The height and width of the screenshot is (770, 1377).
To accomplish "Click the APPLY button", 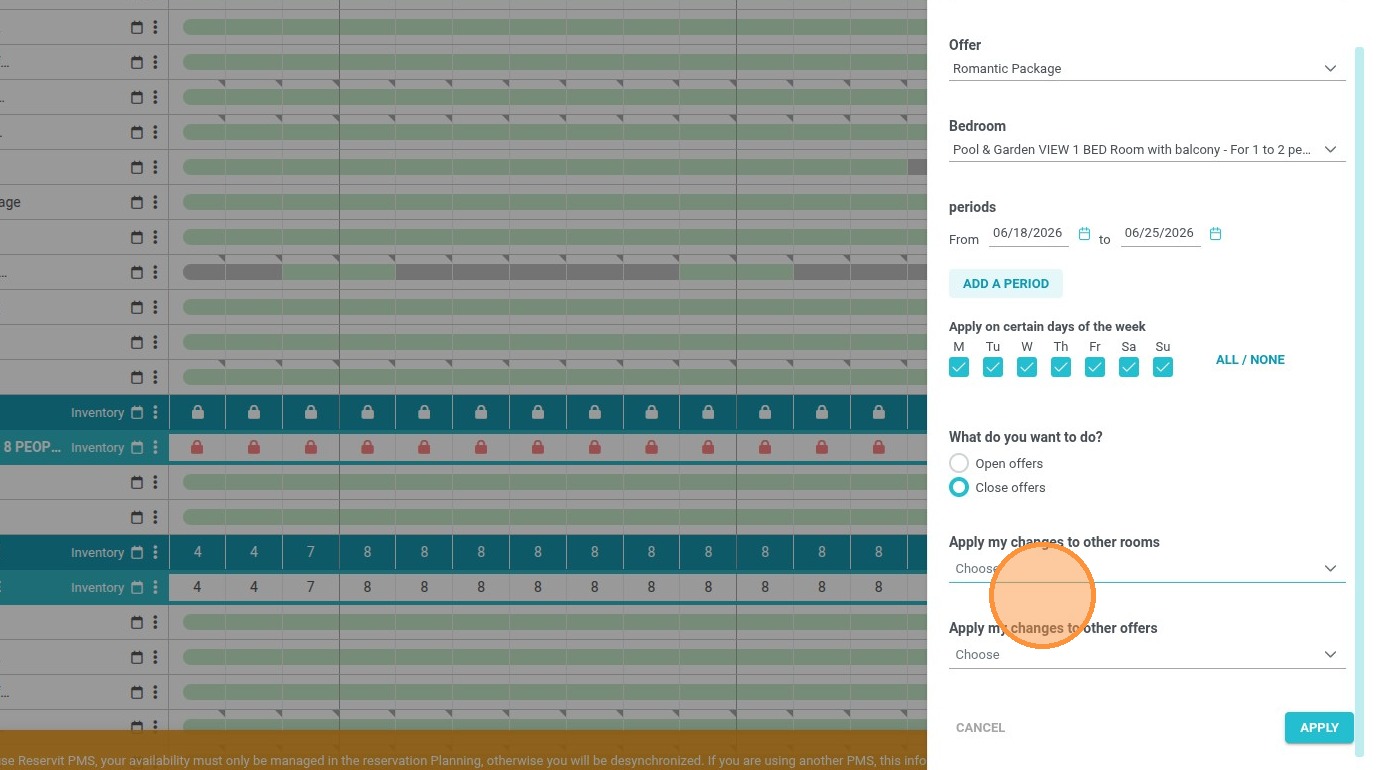I will click(x=1319, y=728).
